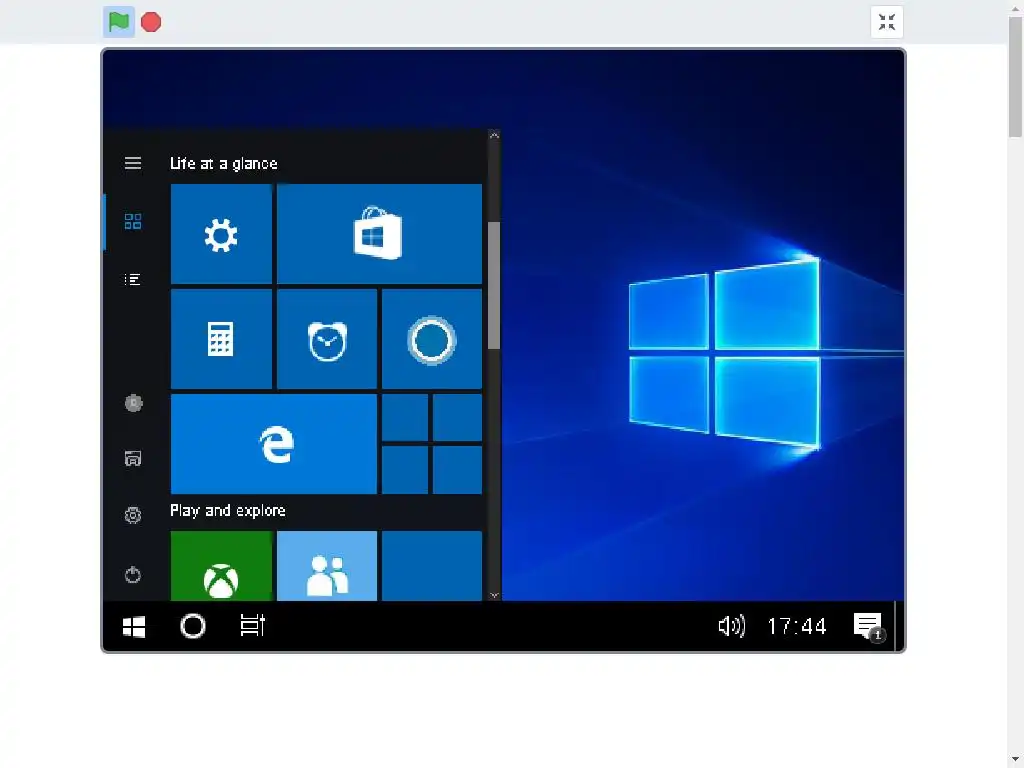Click the 'Life at a glance' heading
The height and width of the screenshot is (768, 1024).
tap(223, 163)
